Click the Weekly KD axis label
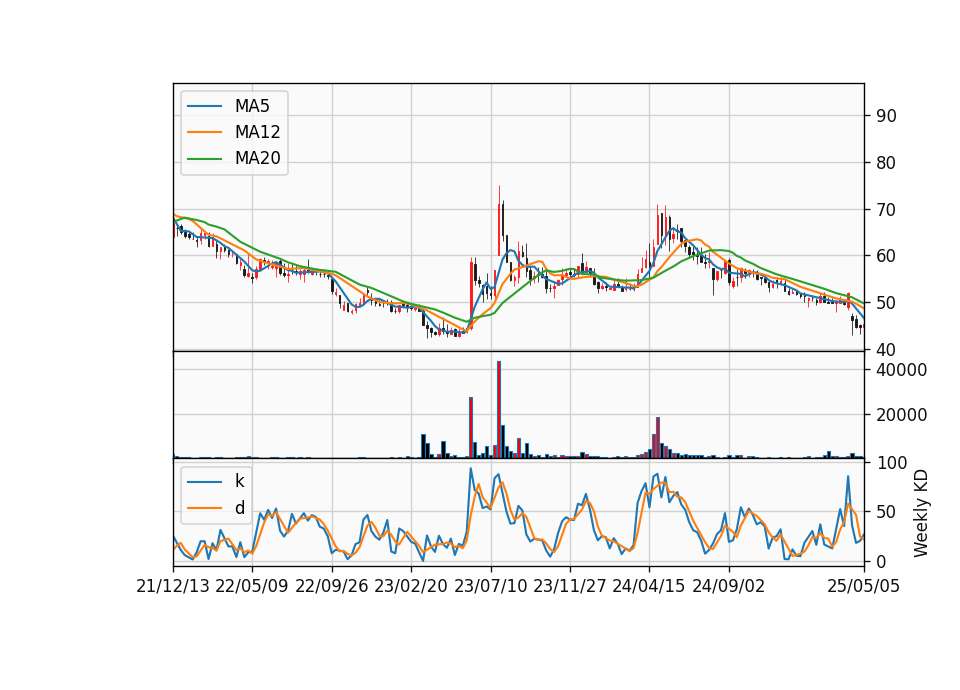The image size is (960, 690). point(921,514)
